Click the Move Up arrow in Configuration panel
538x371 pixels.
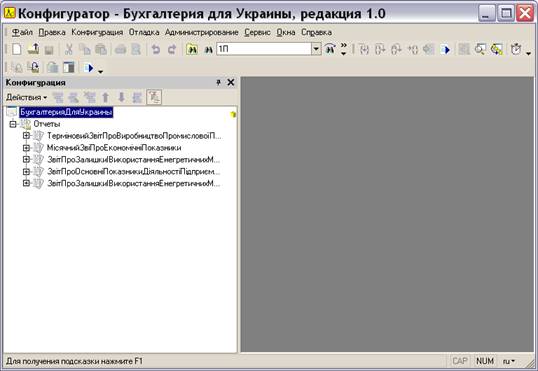click(106, 98)
